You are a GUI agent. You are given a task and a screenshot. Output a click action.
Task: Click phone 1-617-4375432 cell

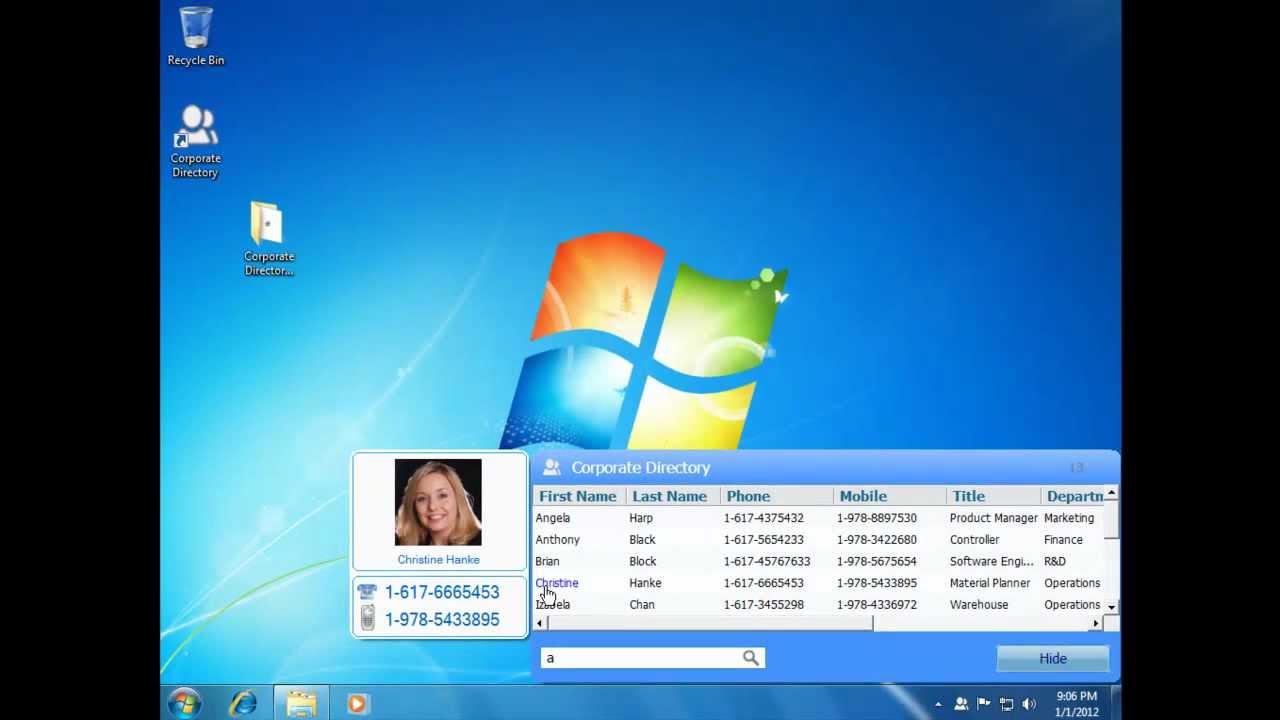(x=764, y=518)
